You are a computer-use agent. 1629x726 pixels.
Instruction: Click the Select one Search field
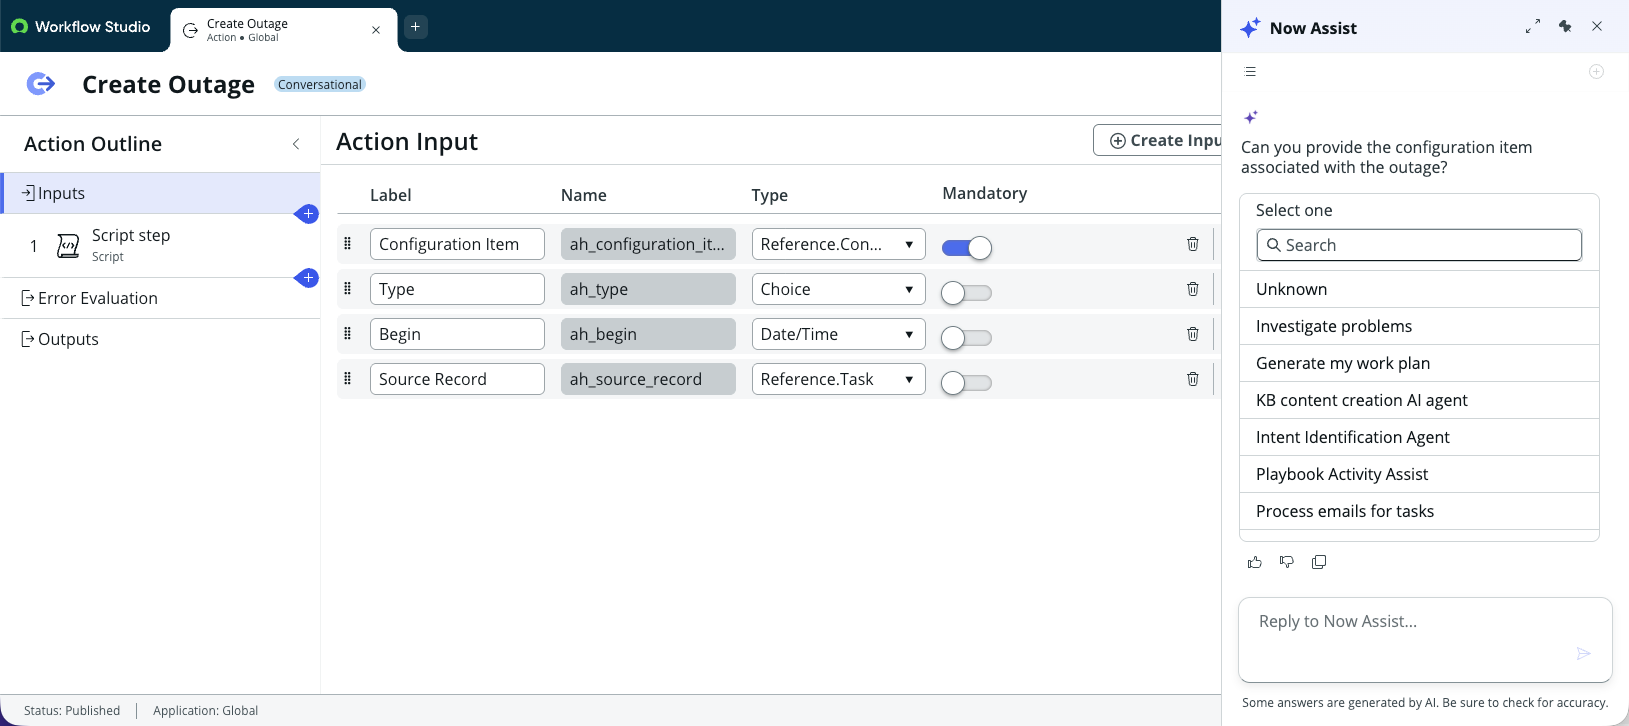pyautogui.click(x=1419, y=245)
